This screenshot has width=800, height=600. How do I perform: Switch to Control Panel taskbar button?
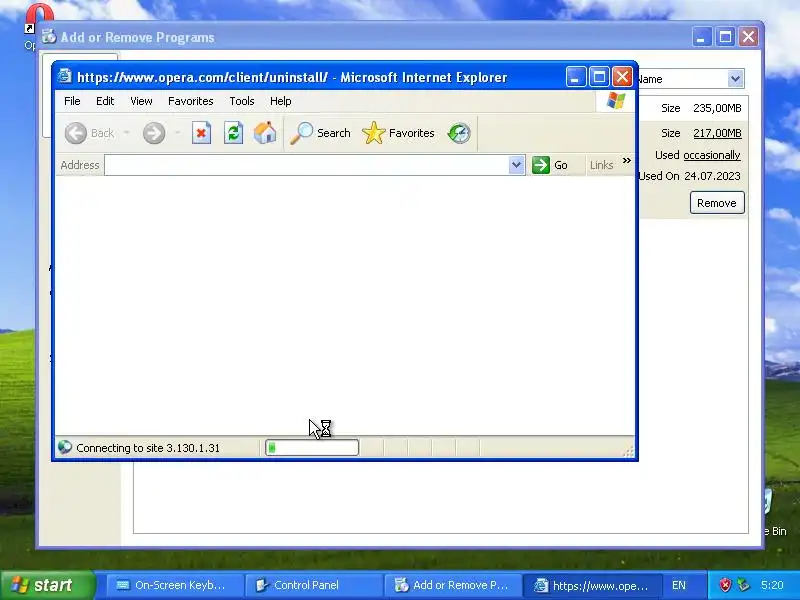pyautogui.click(x=312, y=585)
